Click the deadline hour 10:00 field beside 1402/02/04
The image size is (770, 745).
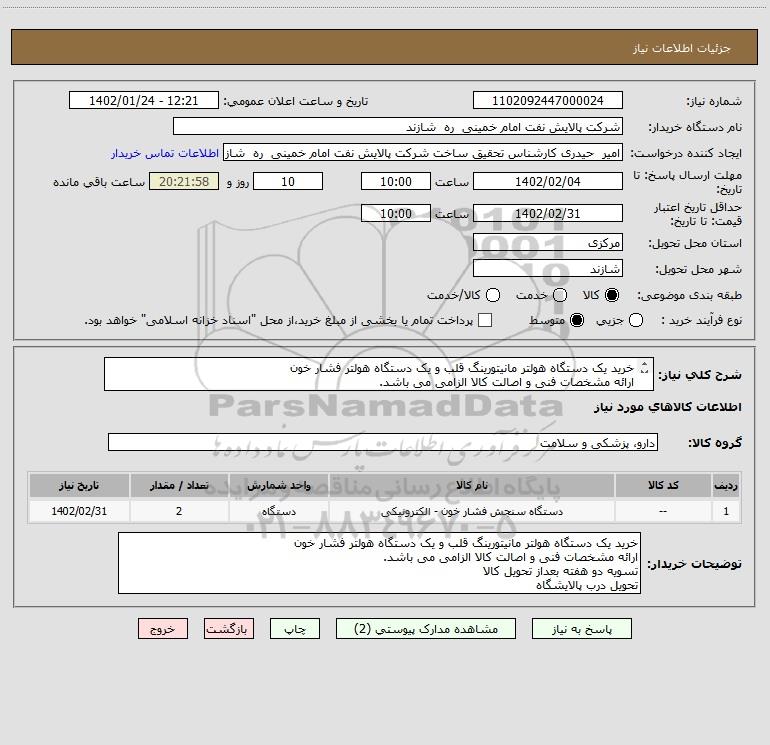[x=396, y=181]
